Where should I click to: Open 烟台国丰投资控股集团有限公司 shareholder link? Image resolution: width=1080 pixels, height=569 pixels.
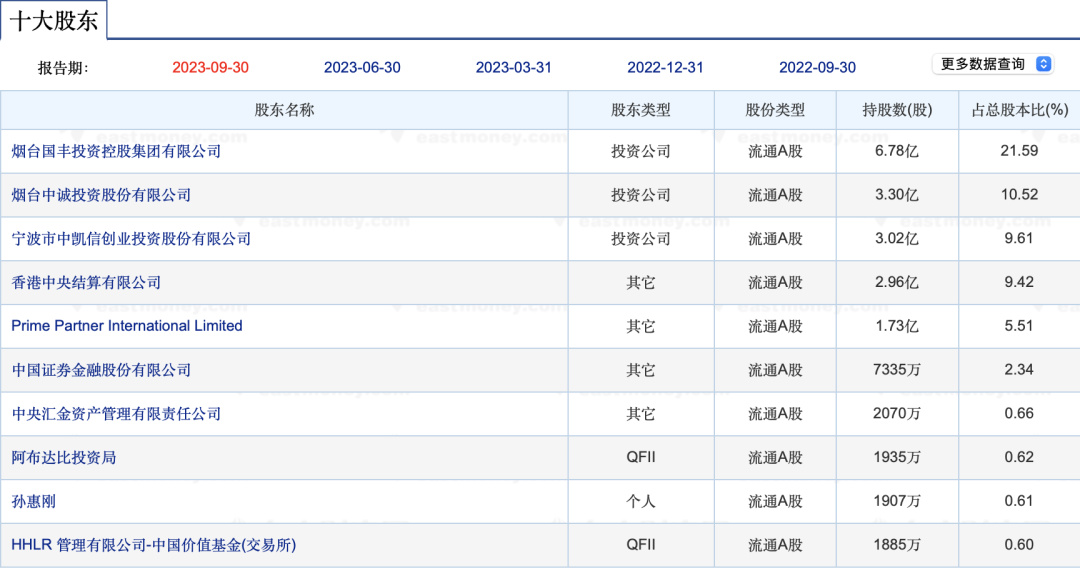tap(116, 151)
